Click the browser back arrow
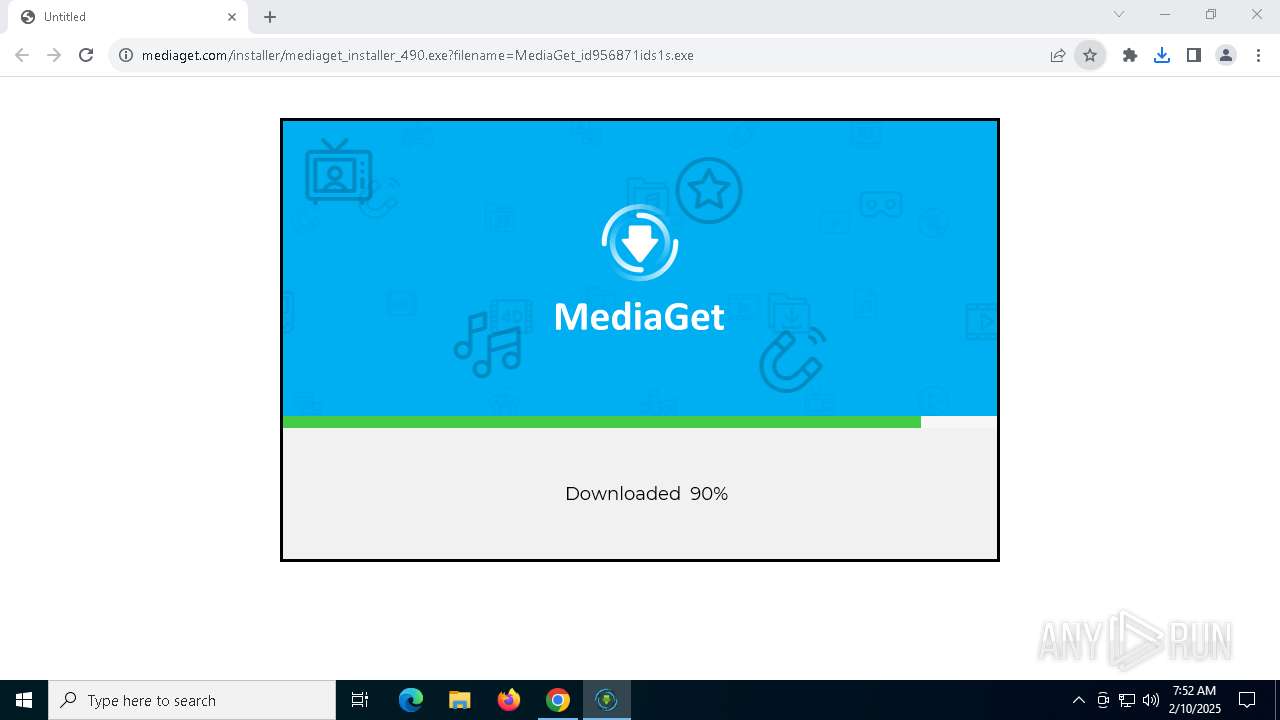The height and width of the screenshot is (720, 1280). tap(22, 55)
